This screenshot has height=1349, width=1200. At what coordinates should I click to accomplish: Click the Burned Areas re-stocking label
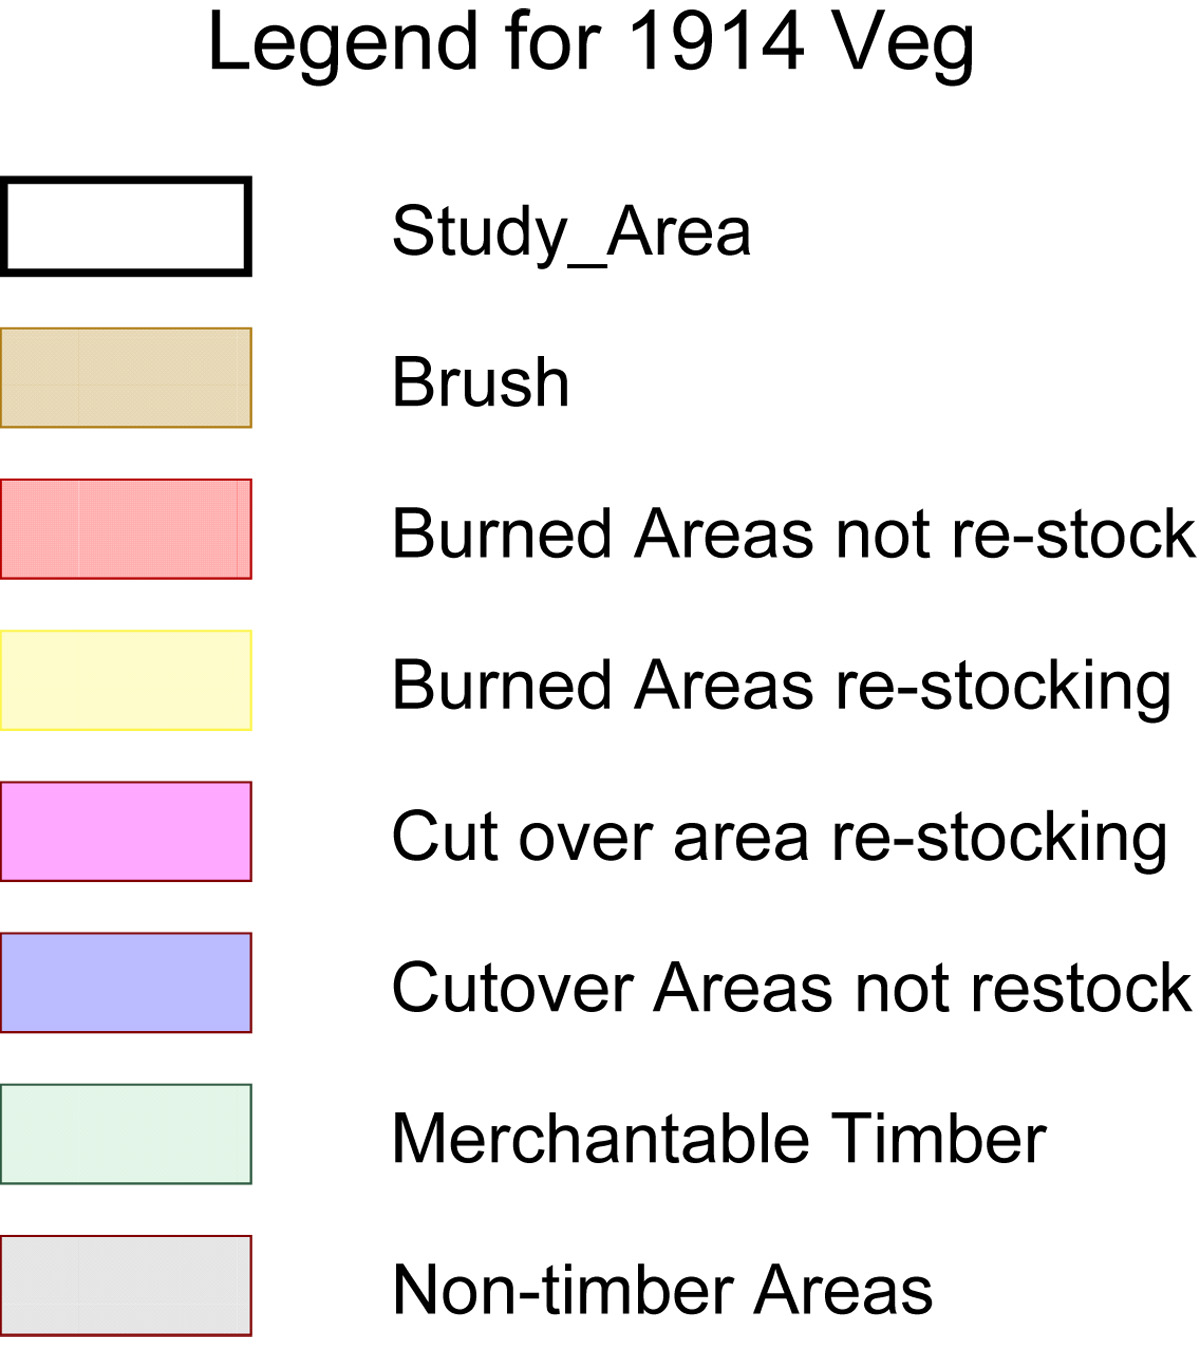[782, 688]
